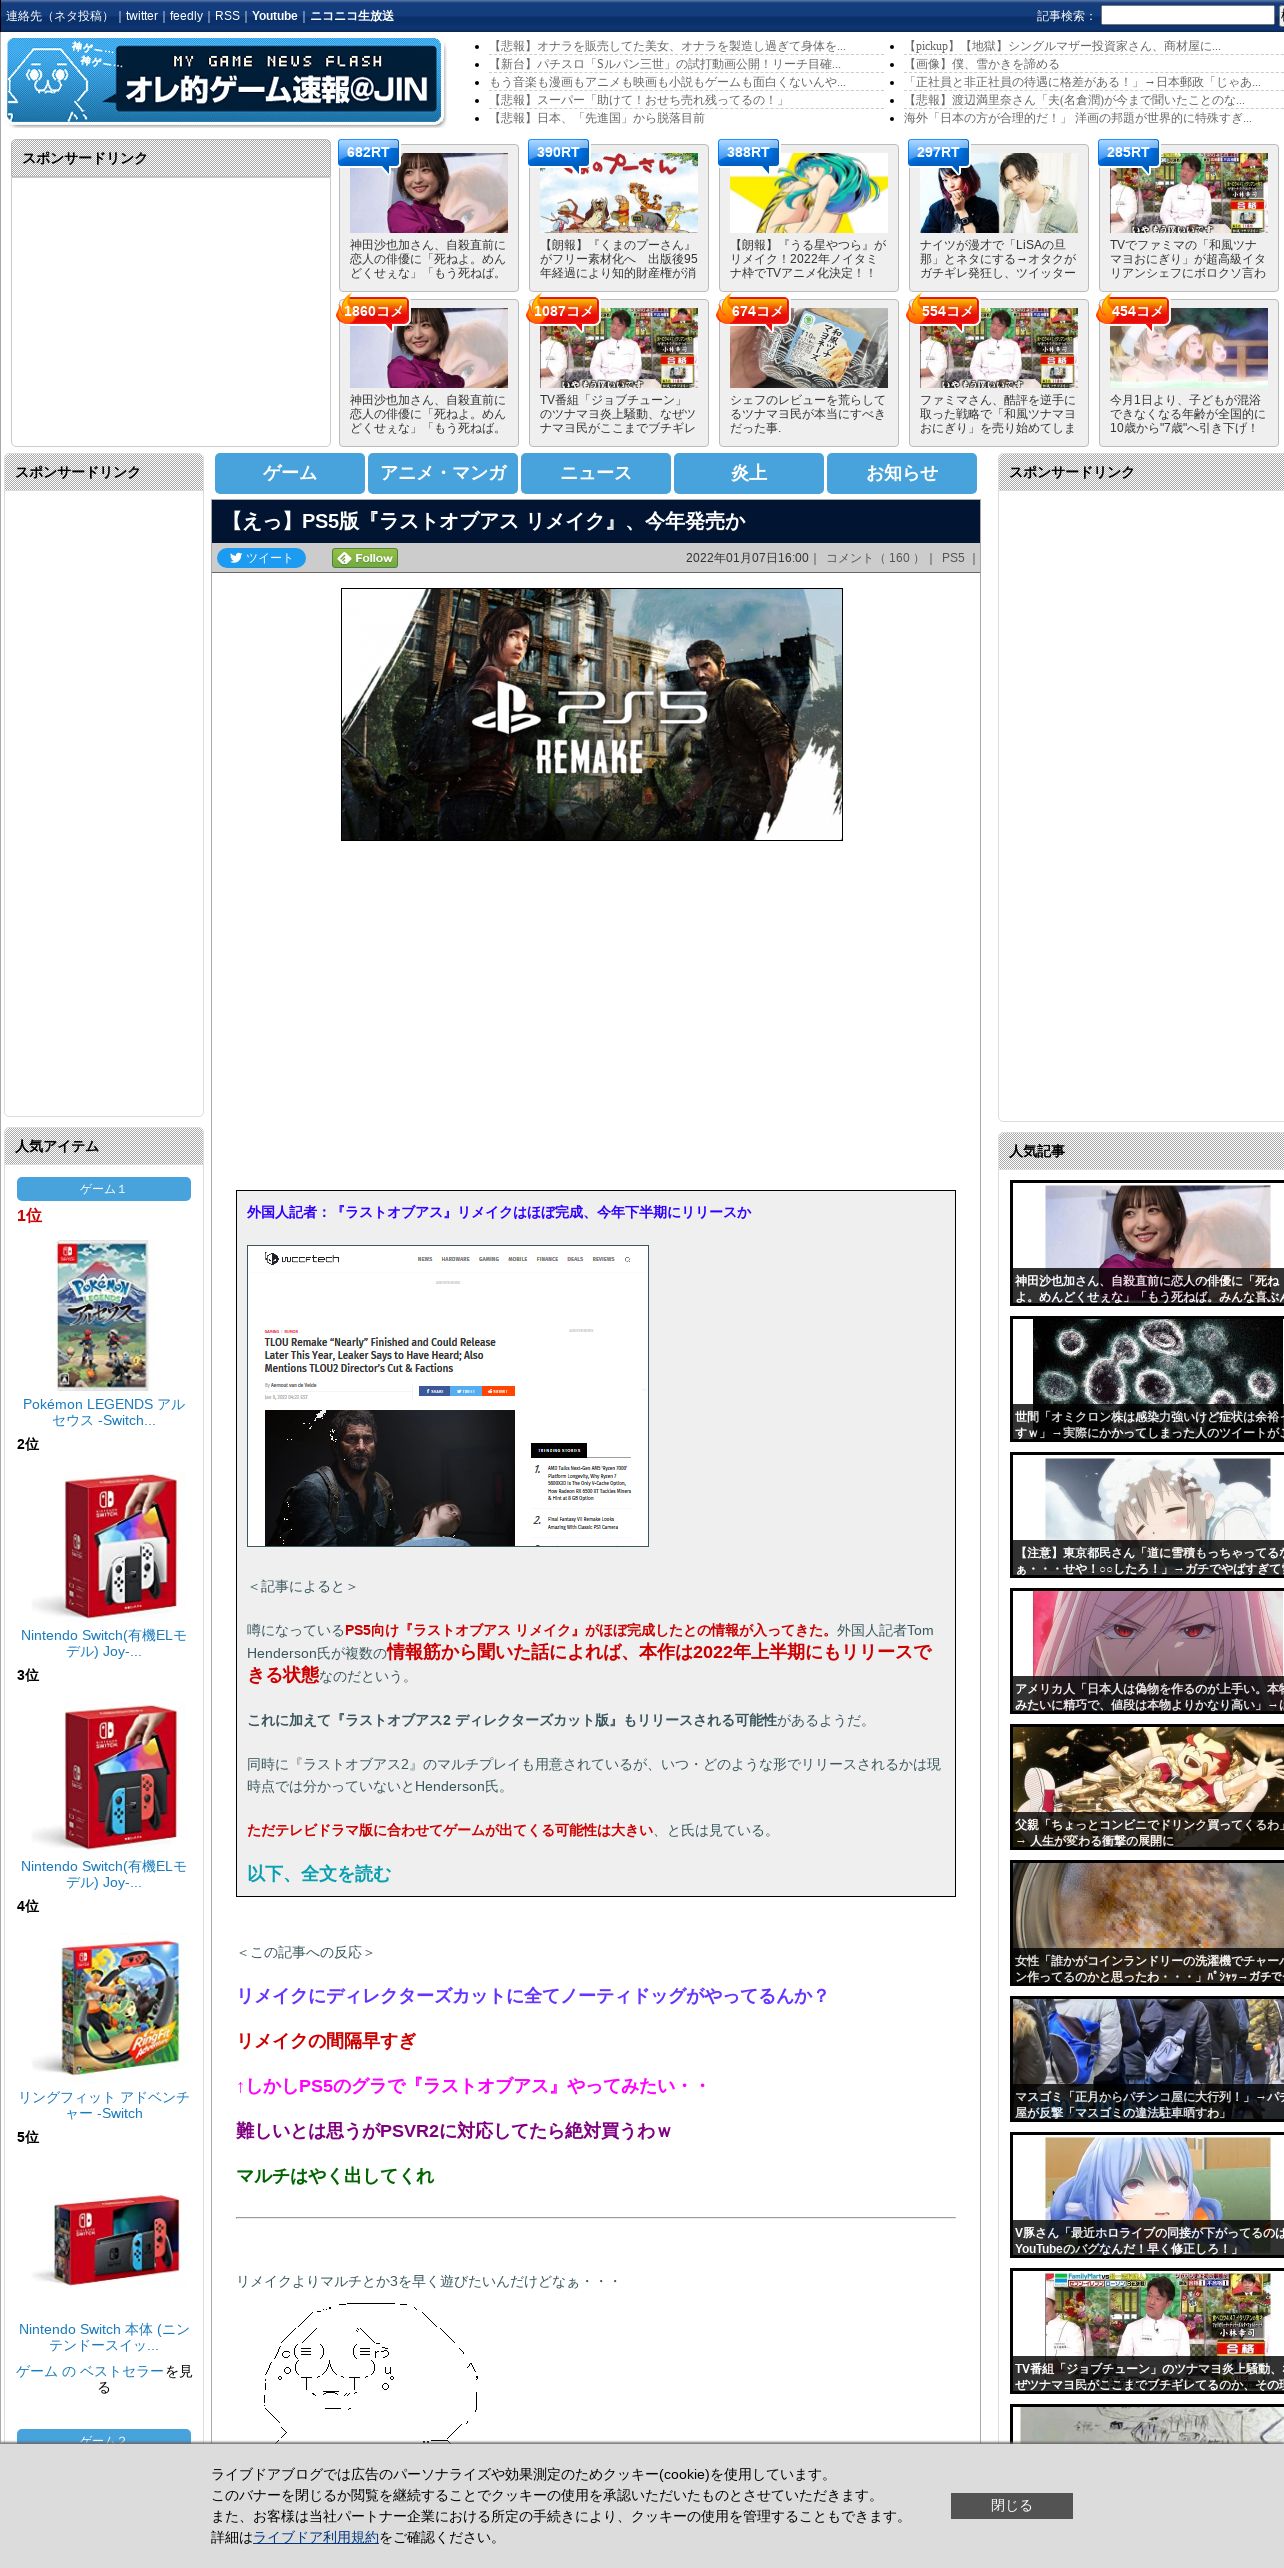Screen dimensions: 1284x2568
Task: Open popular article V豚さん ホロライブ
Action: tap(1147, 2195)
